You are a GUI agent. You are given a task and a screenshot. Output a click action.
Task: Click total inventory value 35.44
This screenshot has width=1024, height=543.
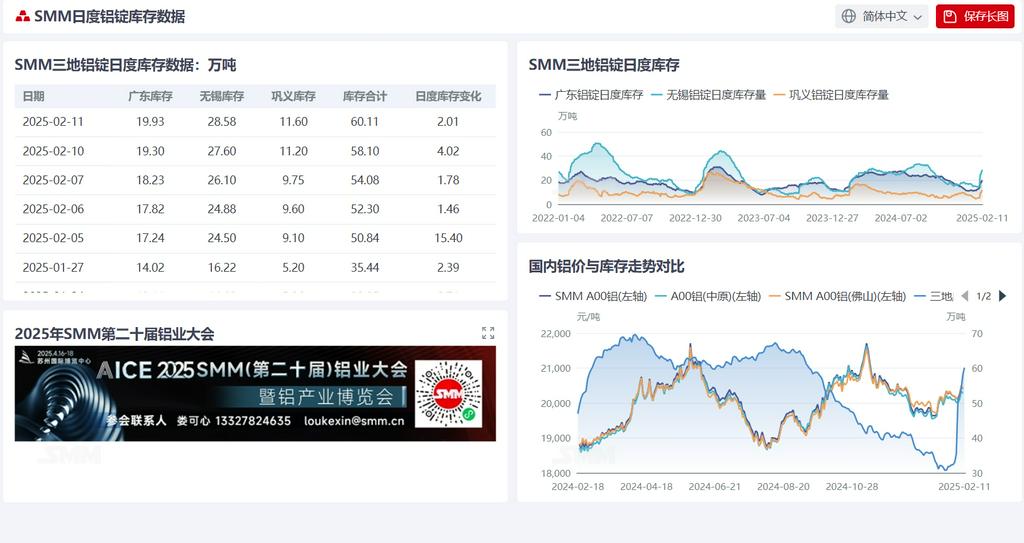pos(364,267)
